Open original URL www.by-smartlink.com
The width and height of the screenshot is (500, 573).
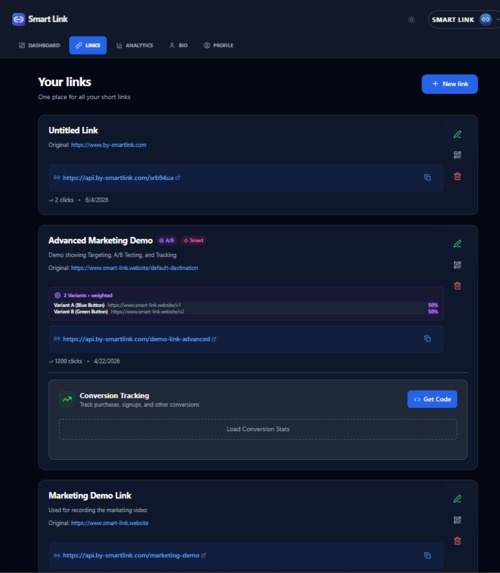pos(109,145)
